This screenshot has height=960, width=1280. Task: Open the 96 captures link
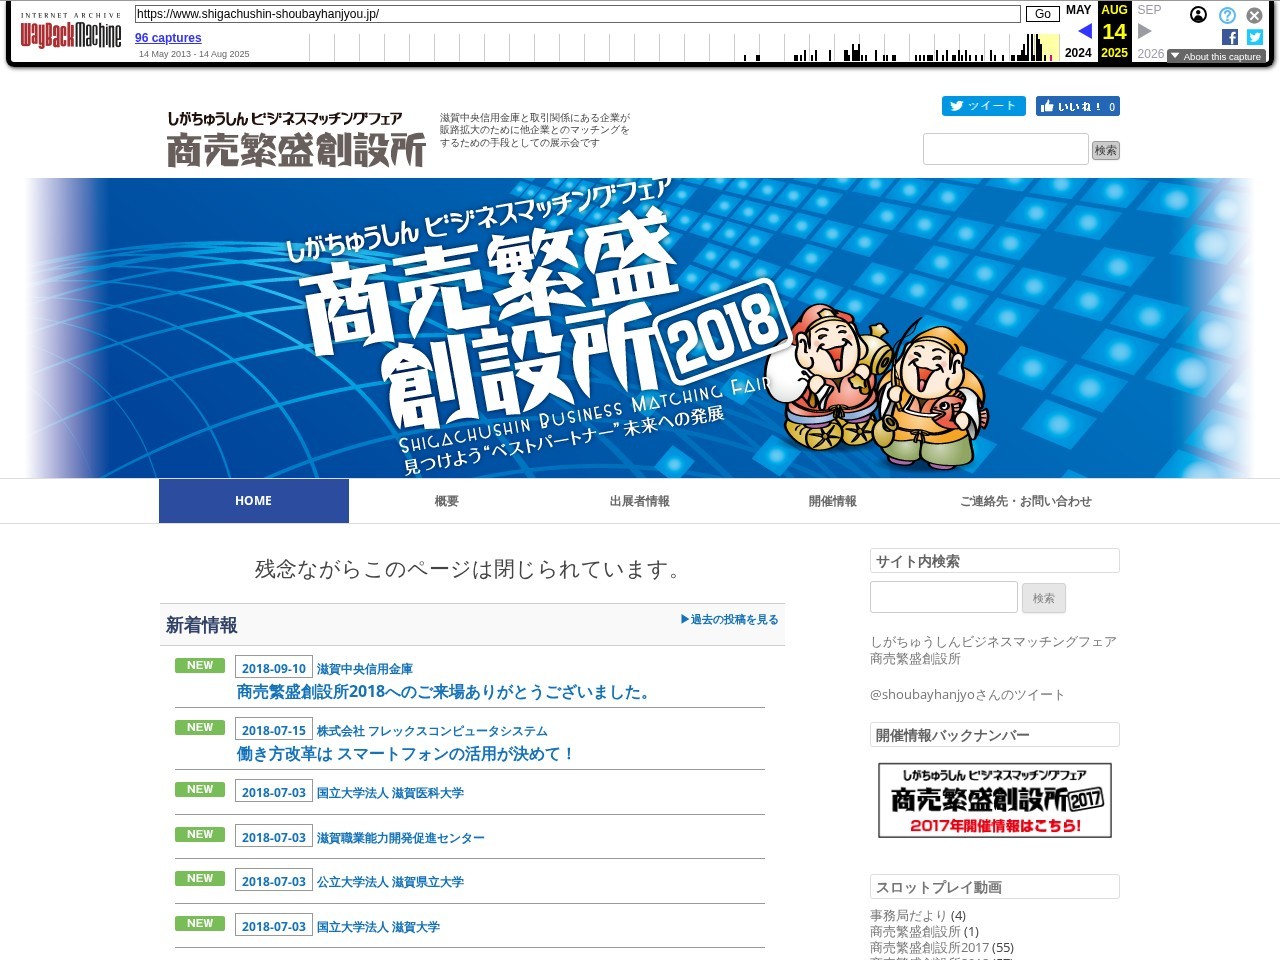coord(168,38)
